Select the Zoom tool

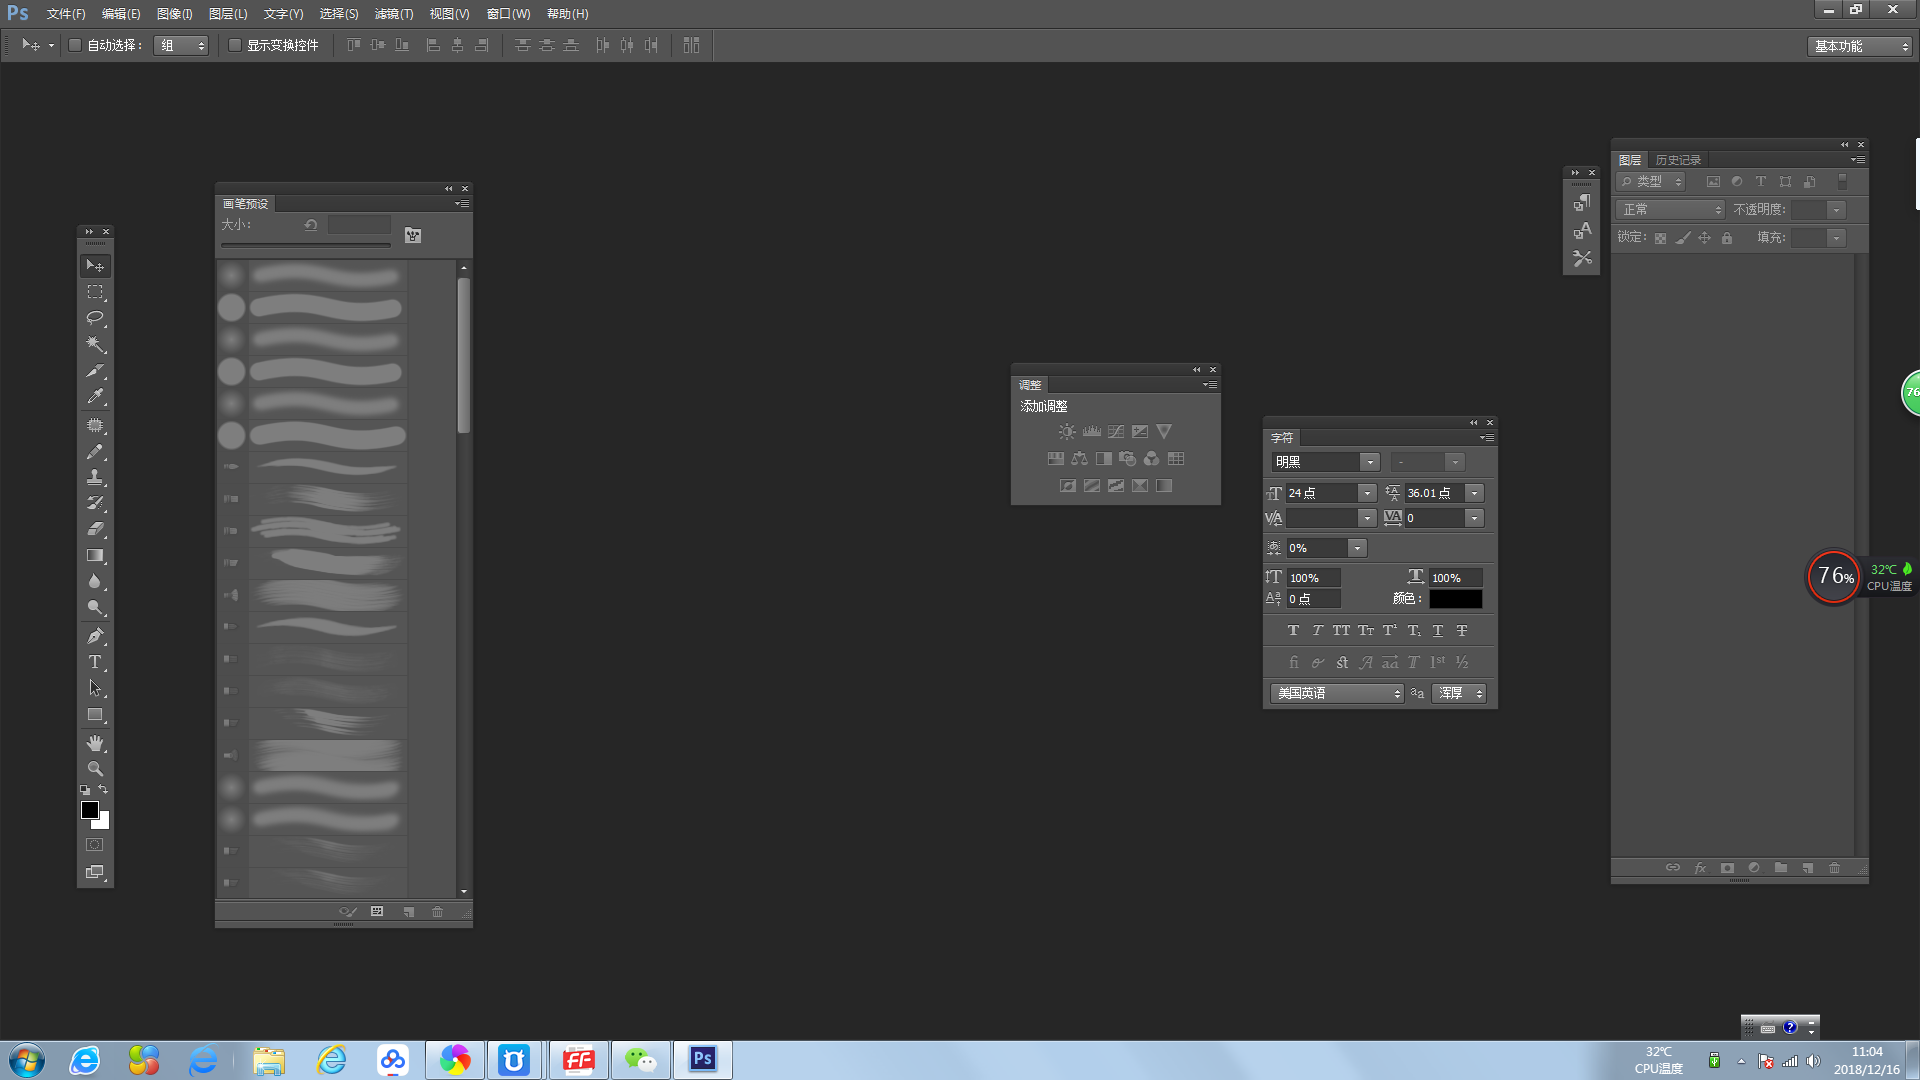95,769
